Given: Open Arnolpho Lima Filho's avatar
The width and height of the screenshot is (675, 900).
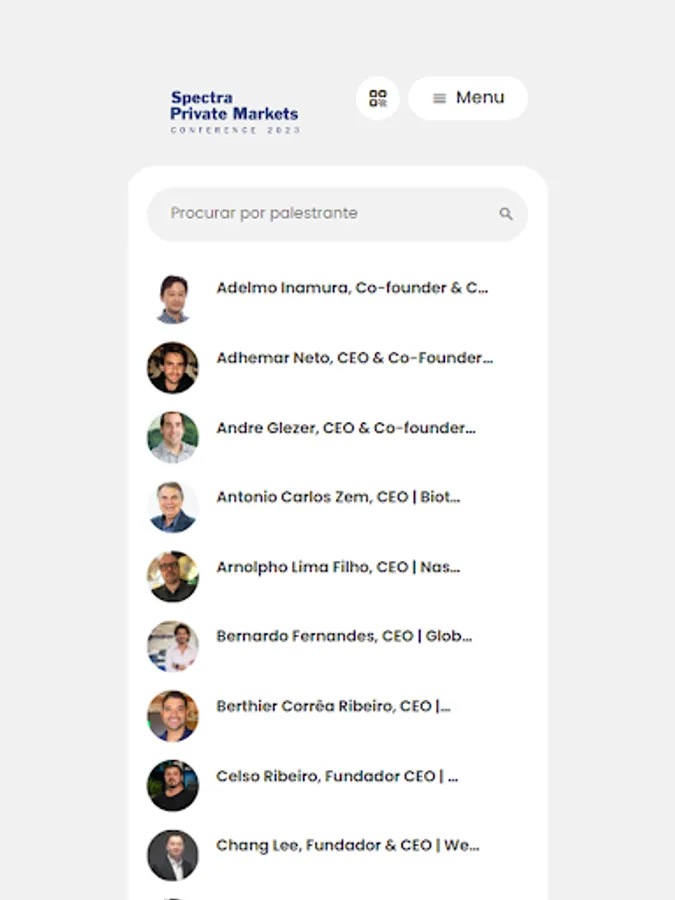Looking at the screenshot, I should pos(173,577).
